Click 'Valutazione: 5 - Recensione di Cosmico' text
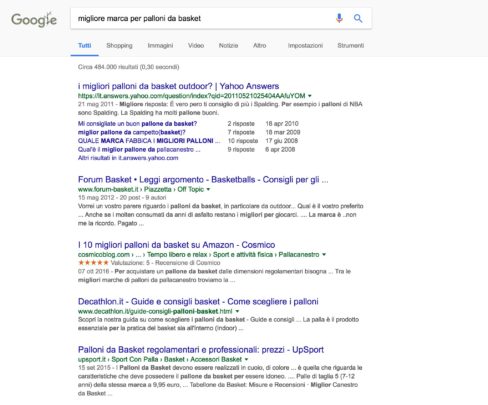 click(x=165, y=263)
